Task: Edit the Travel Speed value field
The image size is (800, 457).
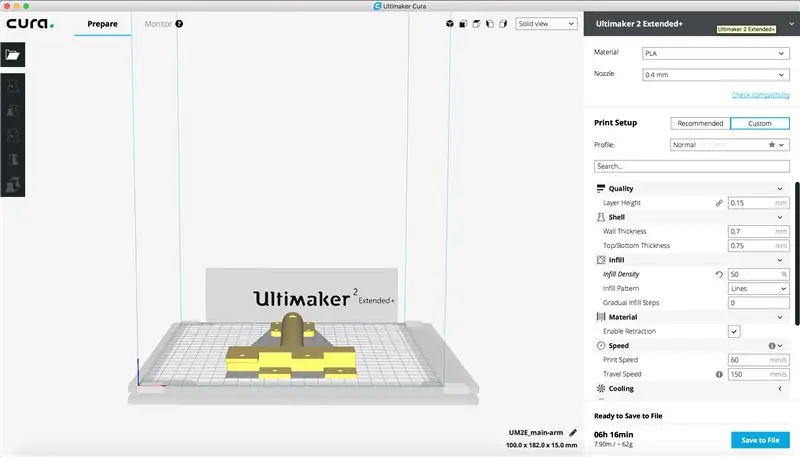Action: [x=759, y=374]
